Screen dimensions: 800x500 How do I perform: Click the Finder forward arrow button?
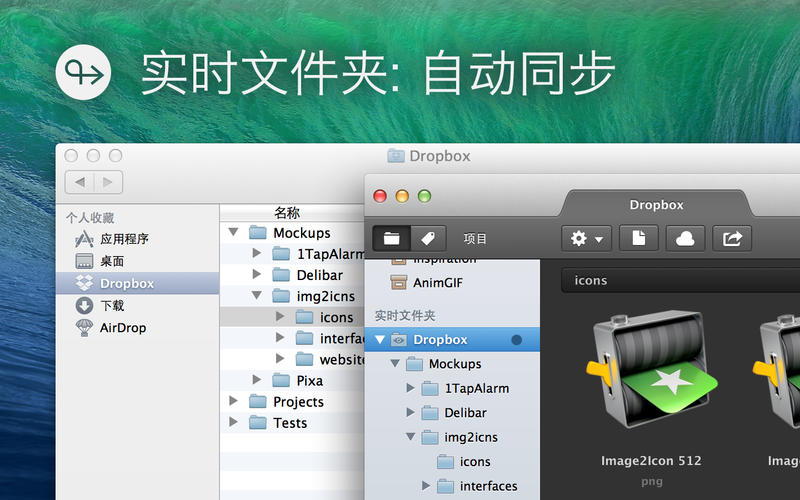click(108, 182)
